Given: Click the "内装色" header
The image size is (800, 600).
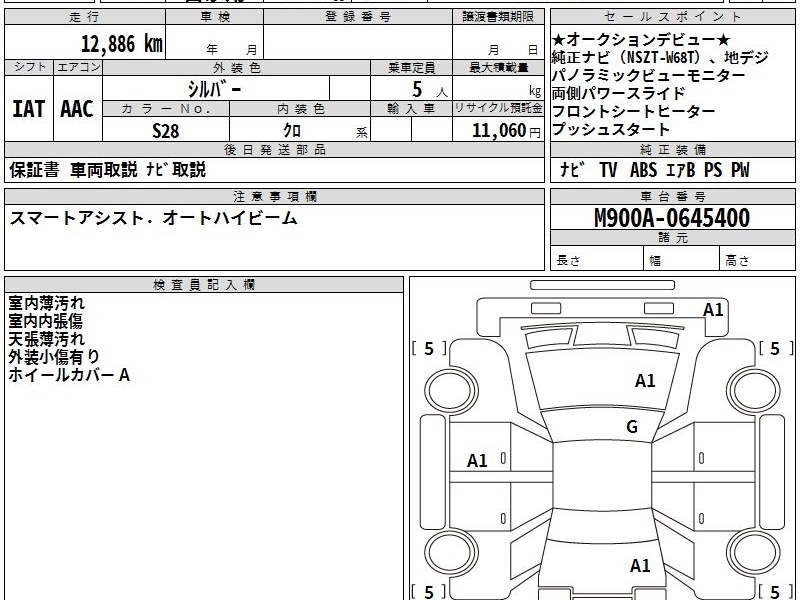Looking at the screenshot, I should [300, 109].
